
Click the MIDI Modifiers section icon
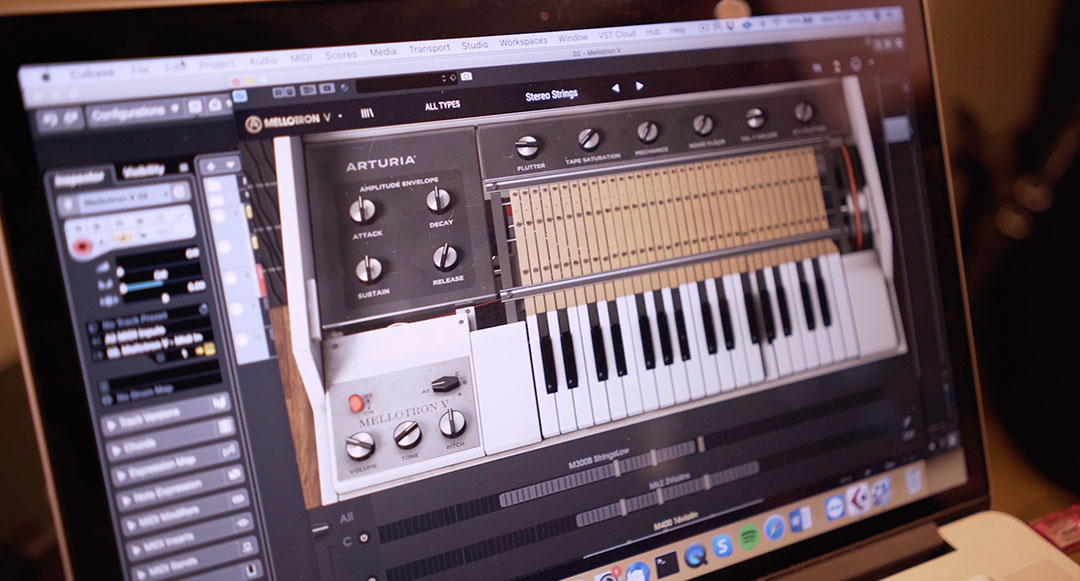click(x=239, y=499)
